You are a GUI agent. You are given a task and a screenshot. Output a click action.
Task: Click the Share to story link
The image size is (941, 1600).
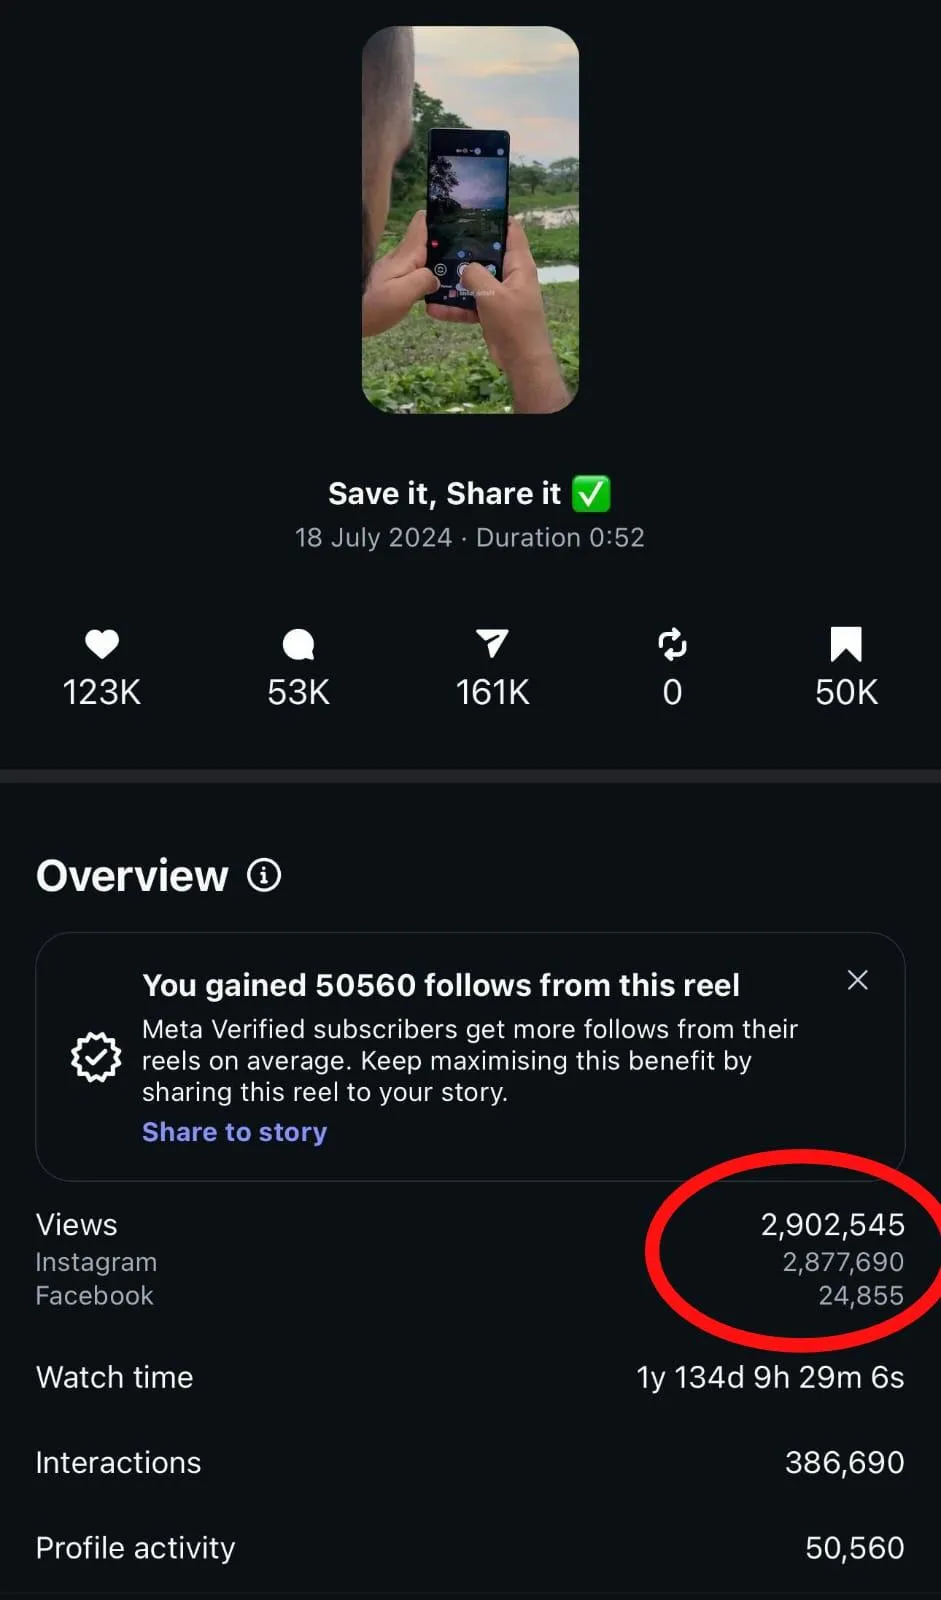point(234,1132)
